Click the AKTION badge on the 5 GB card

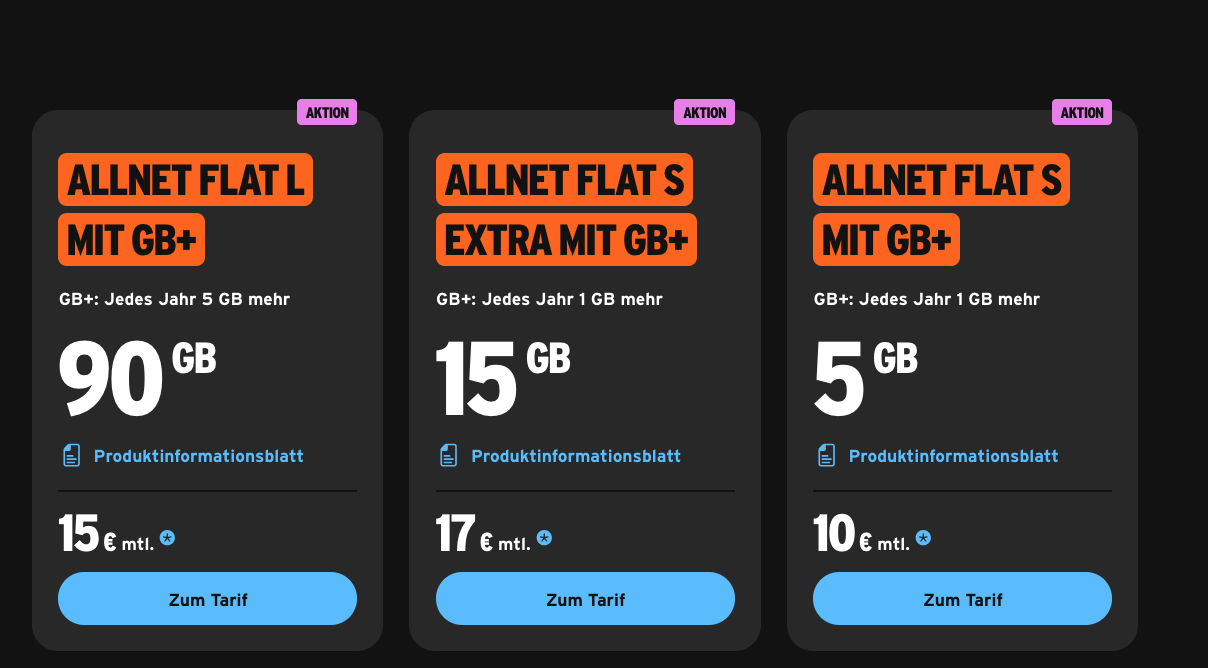coord(1082,113)
